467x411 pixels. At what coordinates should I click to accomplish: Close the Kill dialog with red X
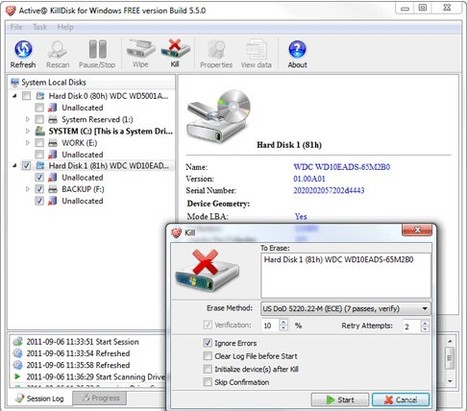click(417, 230)
